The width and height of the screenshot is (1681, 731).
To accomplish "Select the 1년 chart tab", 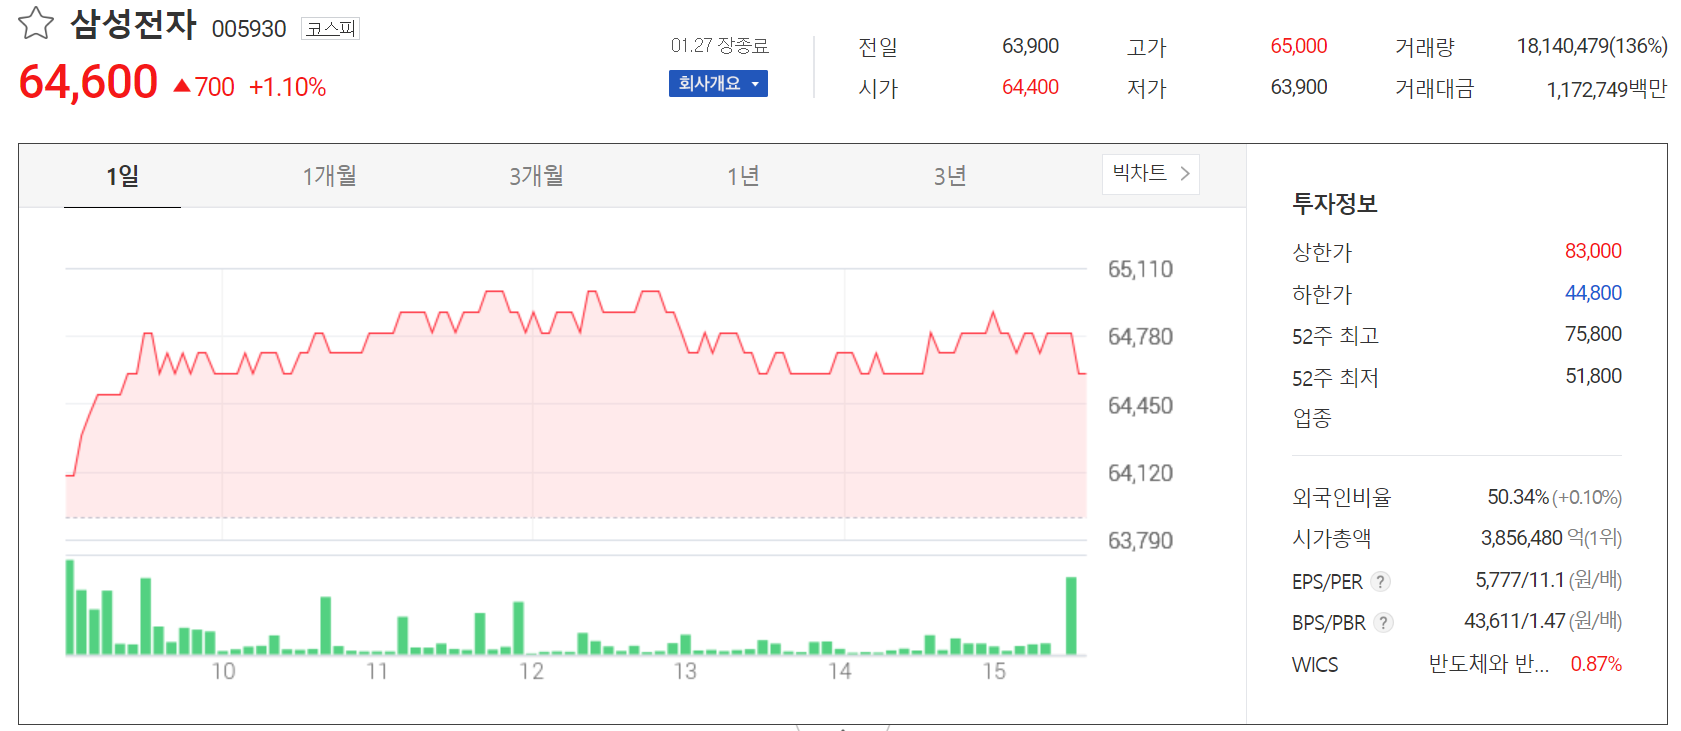I will [x=743, y=176].
